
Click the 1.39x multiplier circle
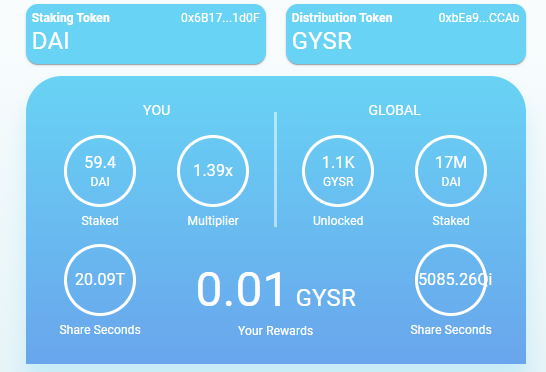[213, 171]
